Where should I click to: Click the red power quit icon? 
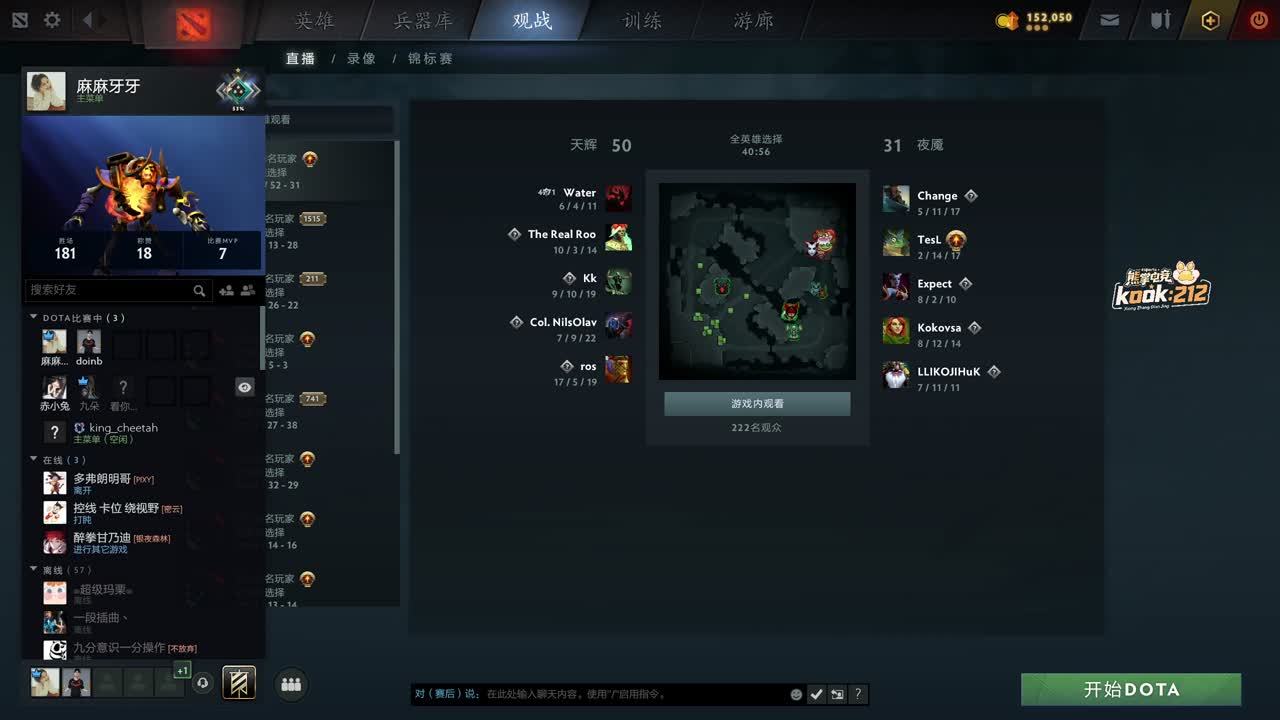pos(1258,20)
